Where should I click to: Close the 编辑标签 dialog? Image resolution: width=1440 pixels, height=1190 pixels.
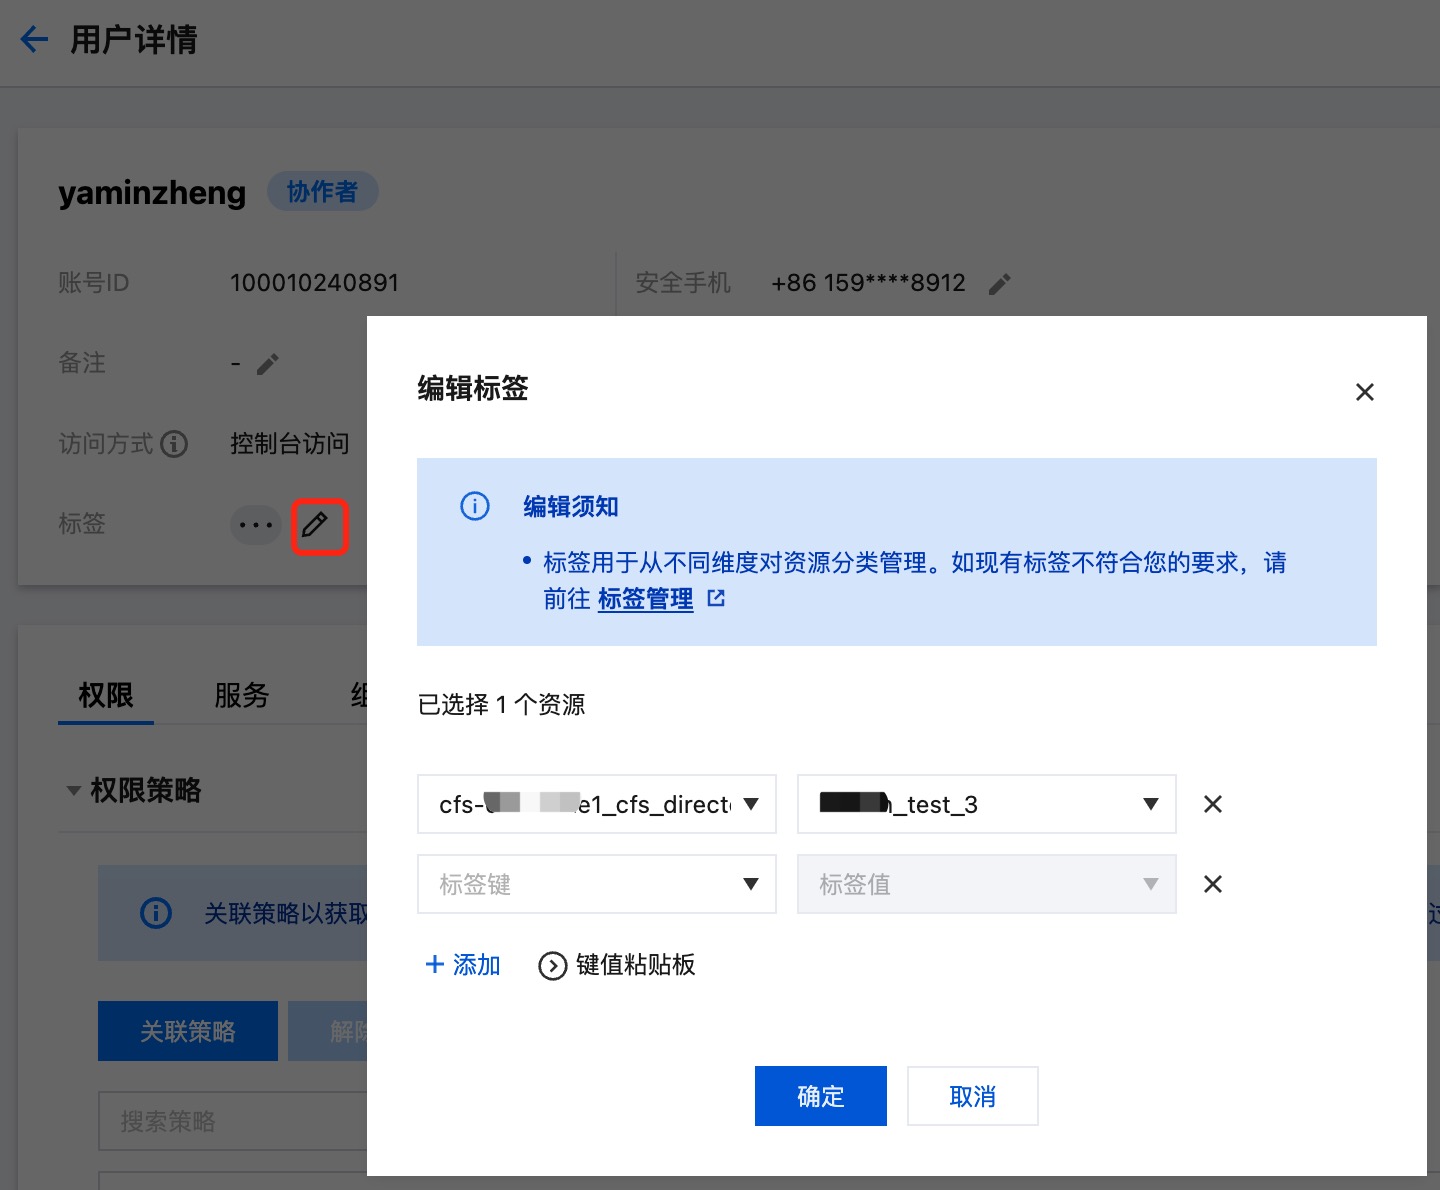point(1364,392)
